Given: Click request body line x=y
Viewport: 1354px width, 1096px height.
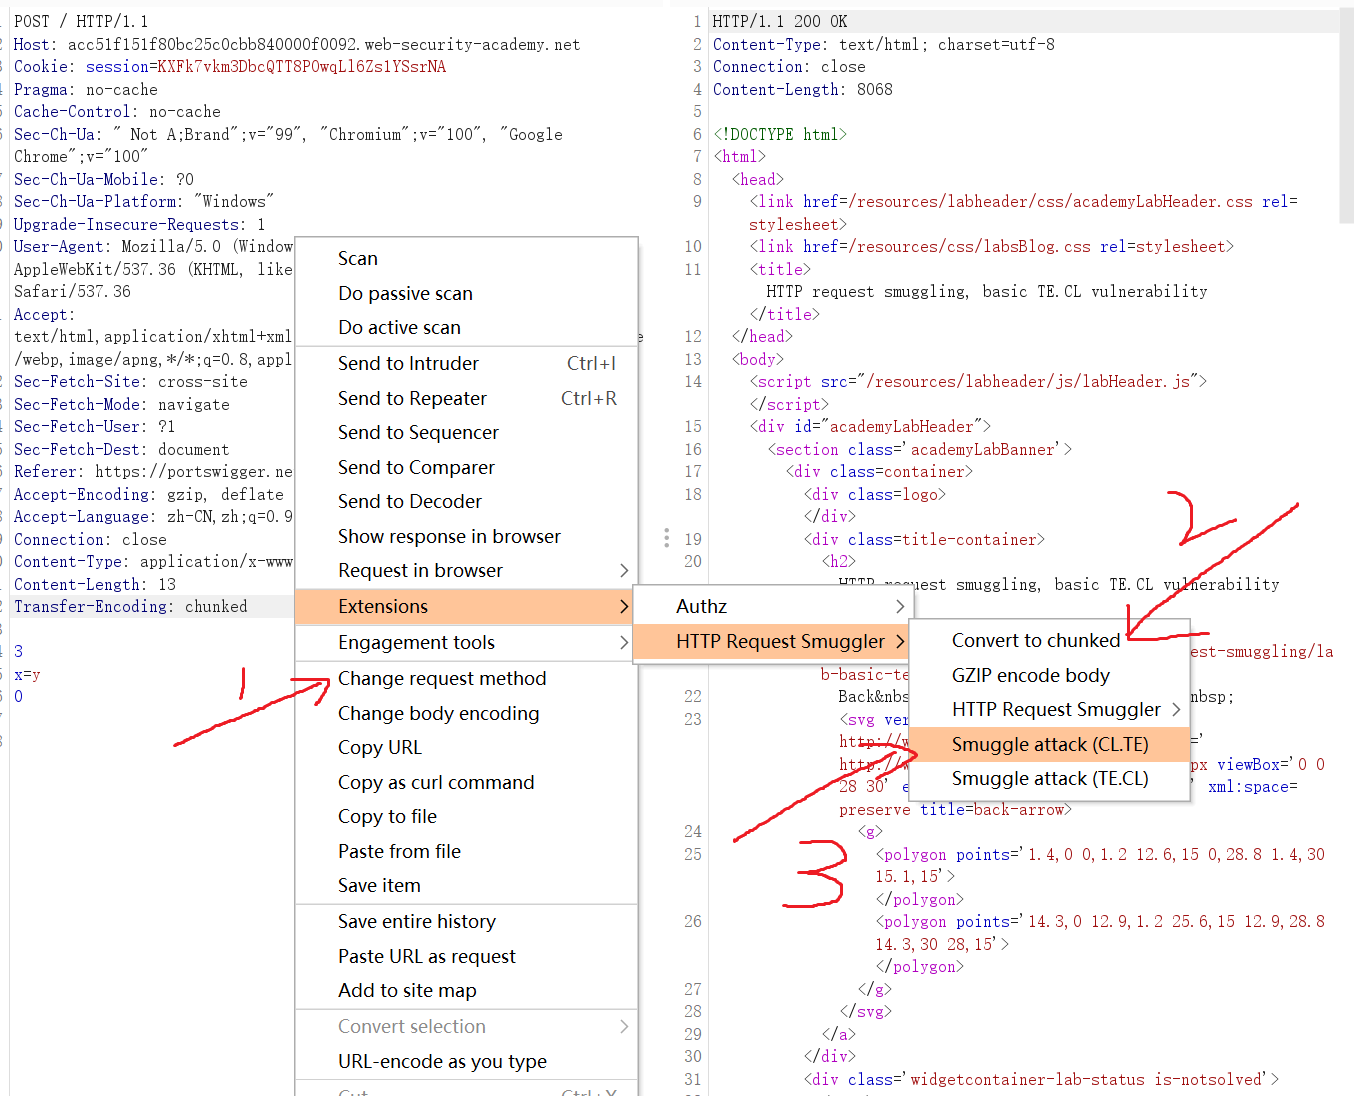Looking at the screenshot, I should click(27, 674).
